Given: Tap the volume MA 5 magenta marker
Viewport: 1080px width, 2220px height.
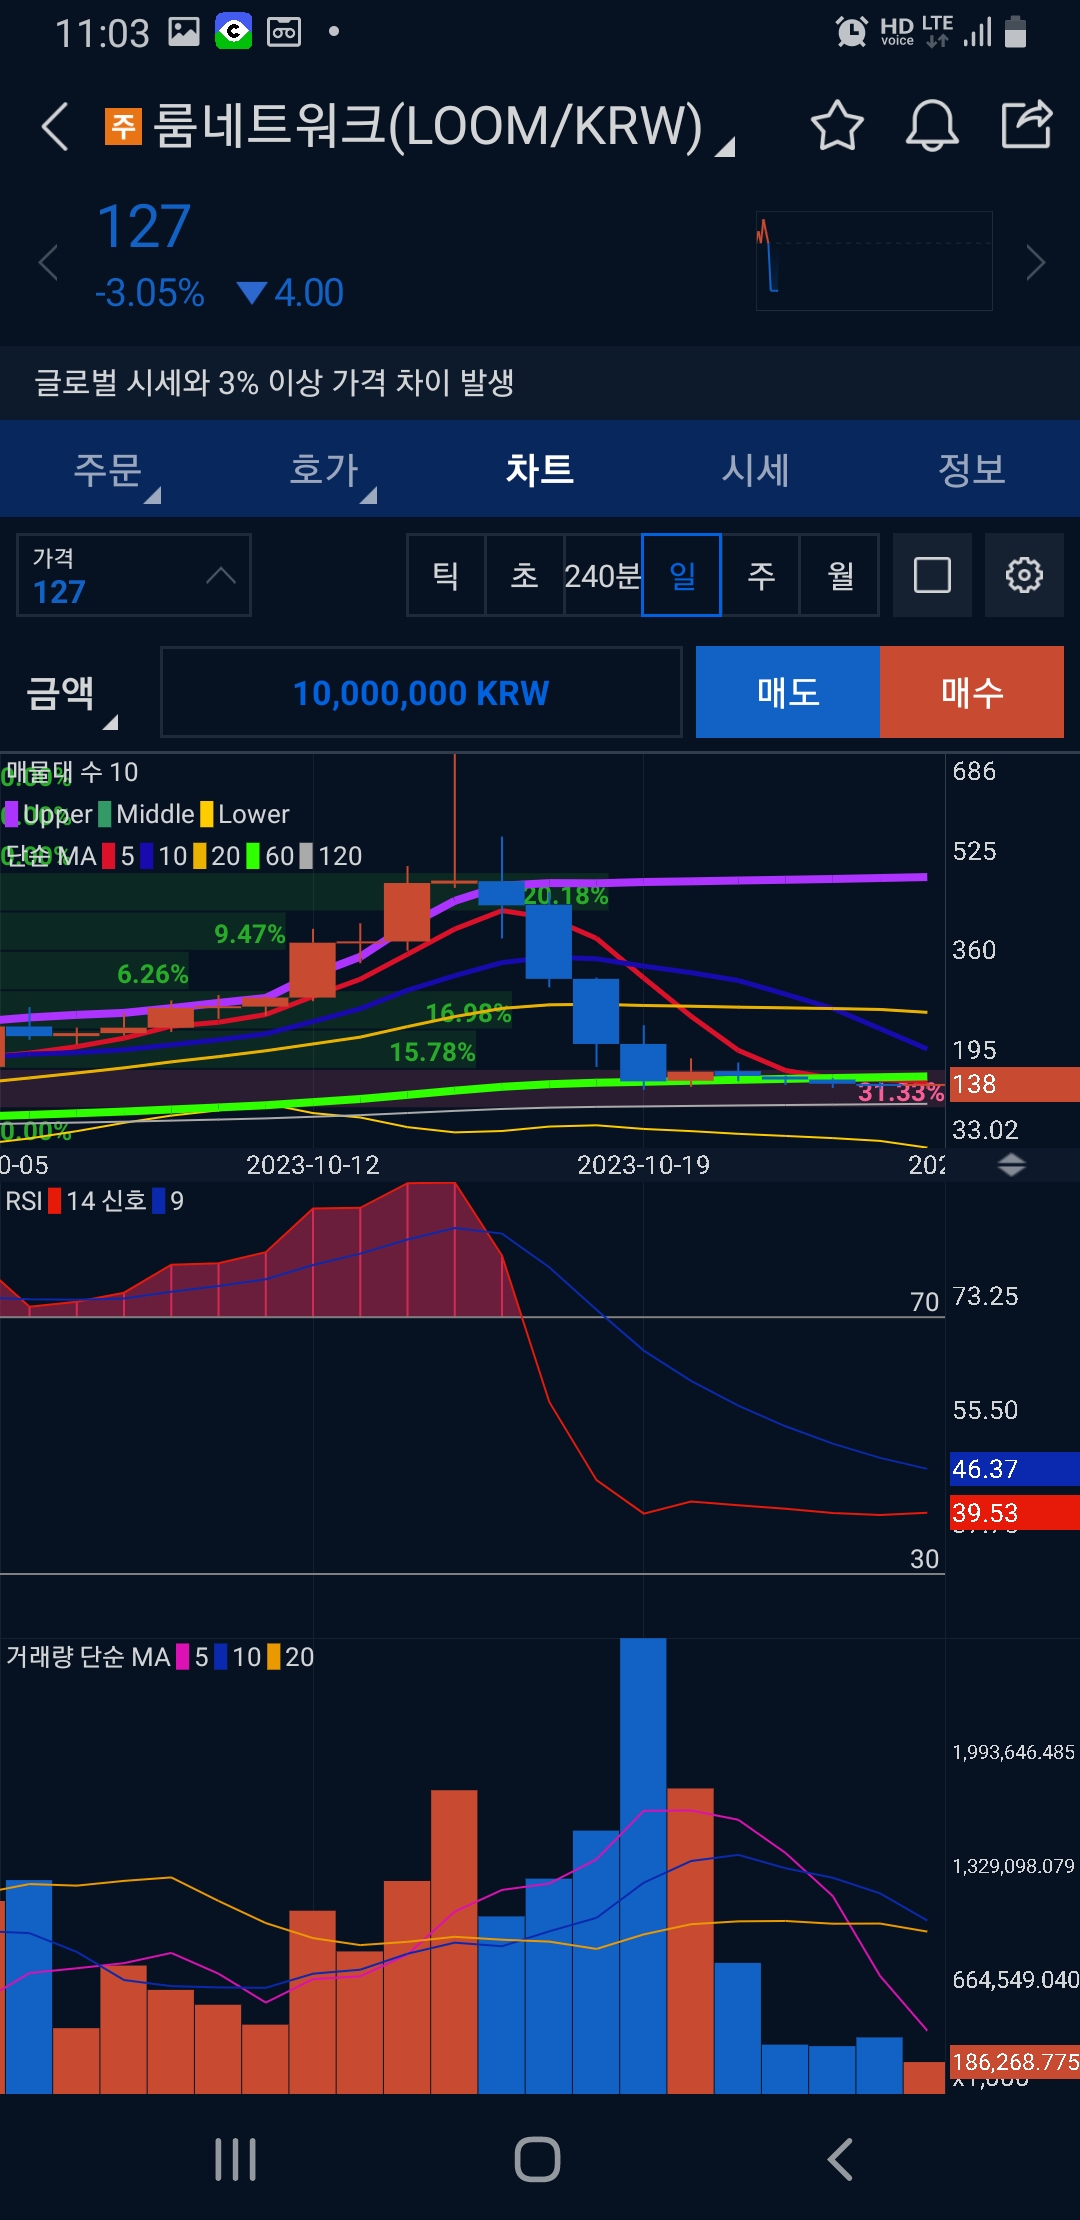Looking at the screenshot, I should (183, 1657).
